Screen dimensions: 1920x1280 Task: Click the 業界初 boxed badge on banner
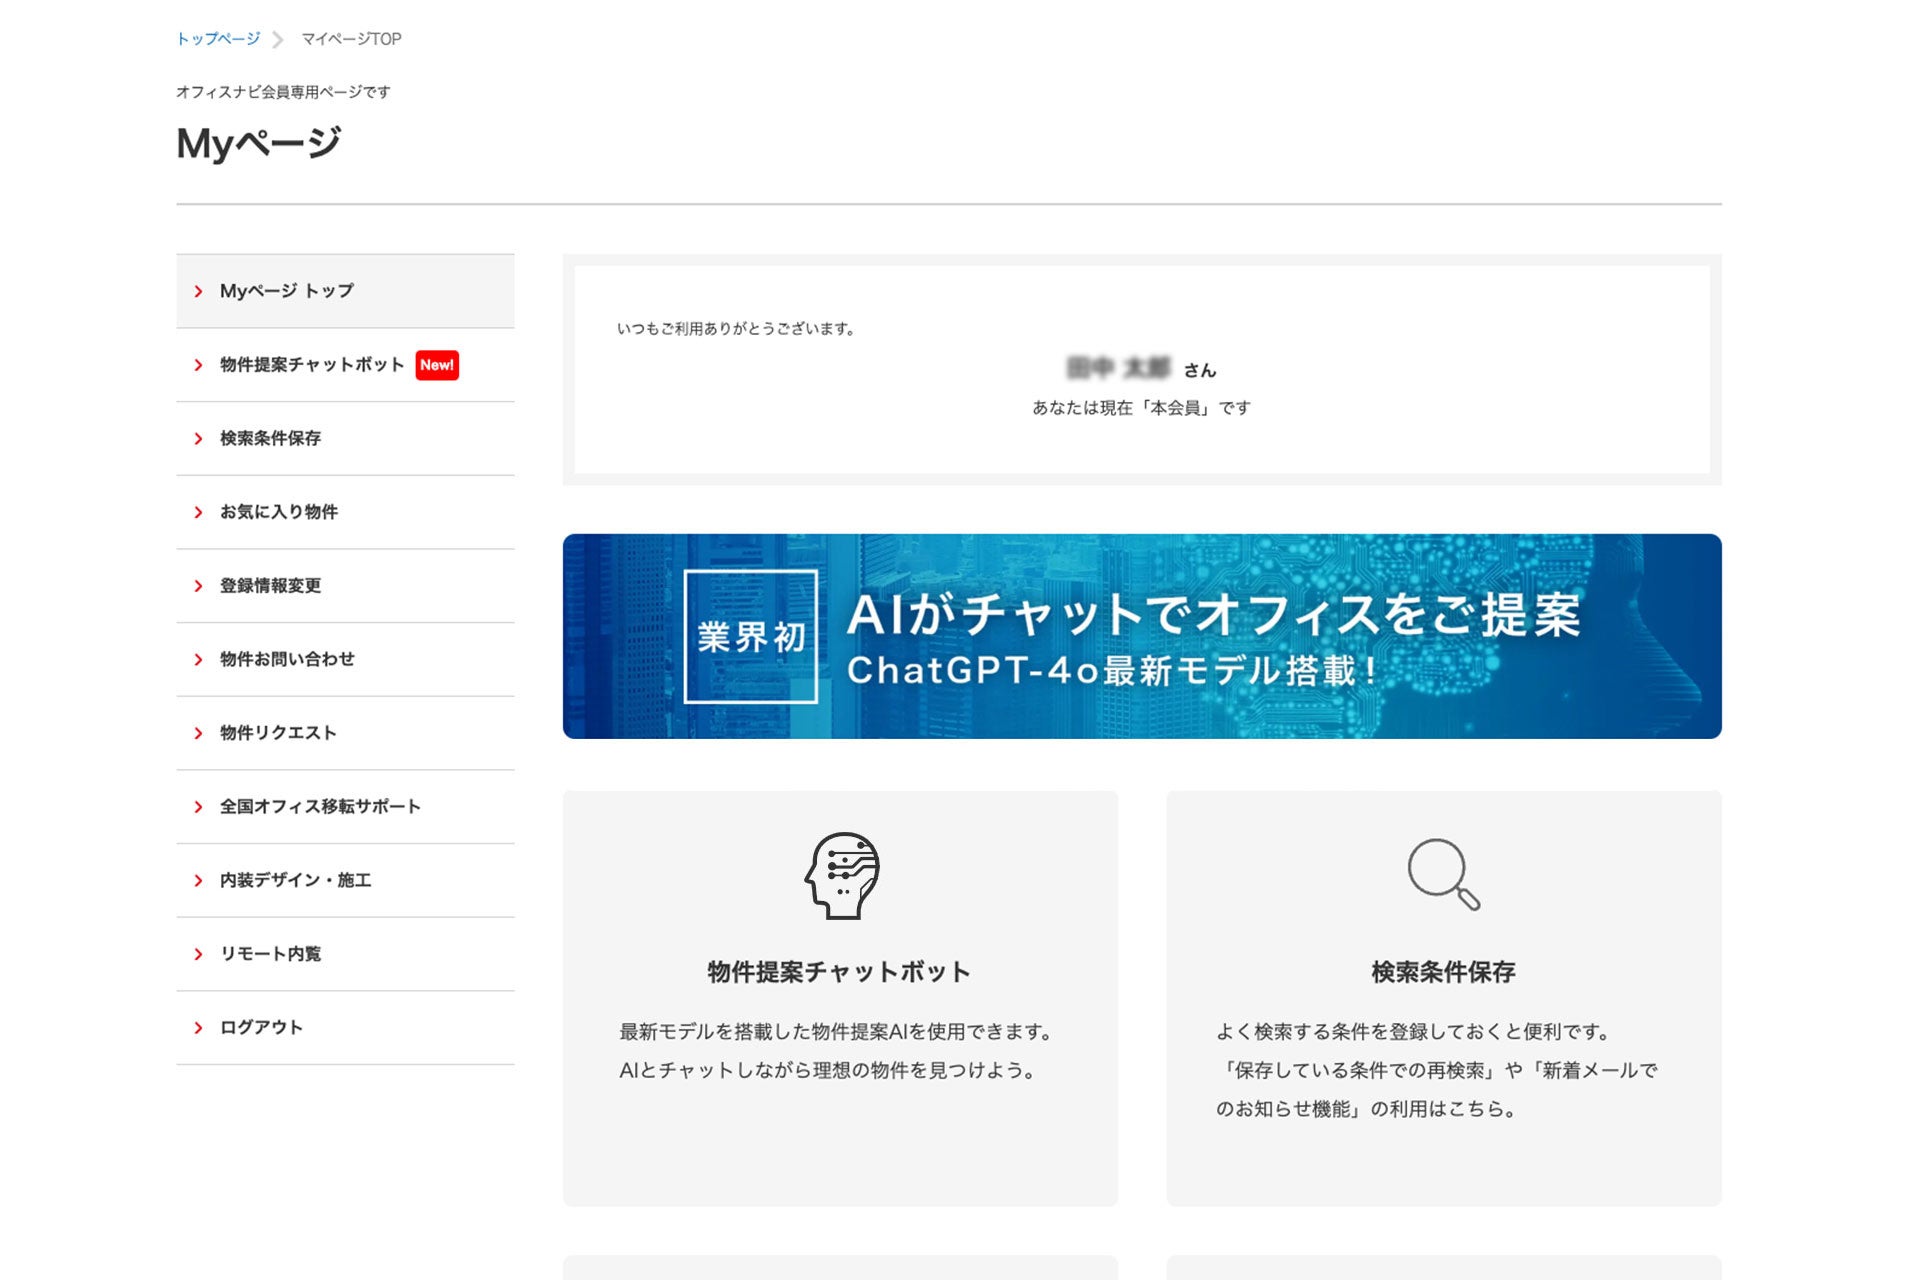coord(750,637)
